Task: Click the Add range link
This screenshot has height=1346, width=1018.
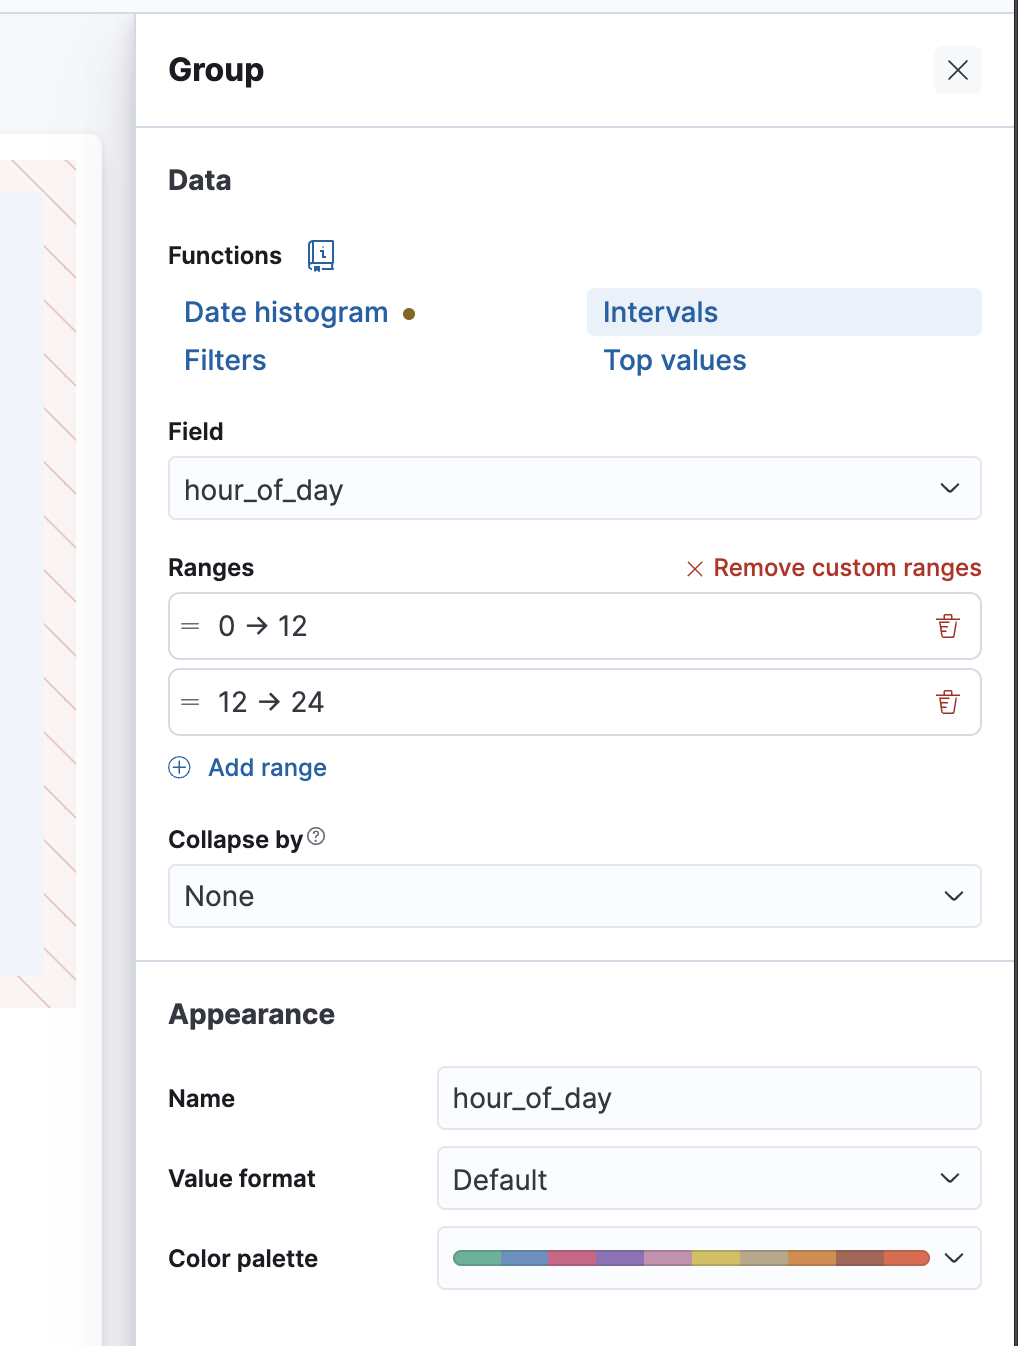Action: click(x=267, y=768)
